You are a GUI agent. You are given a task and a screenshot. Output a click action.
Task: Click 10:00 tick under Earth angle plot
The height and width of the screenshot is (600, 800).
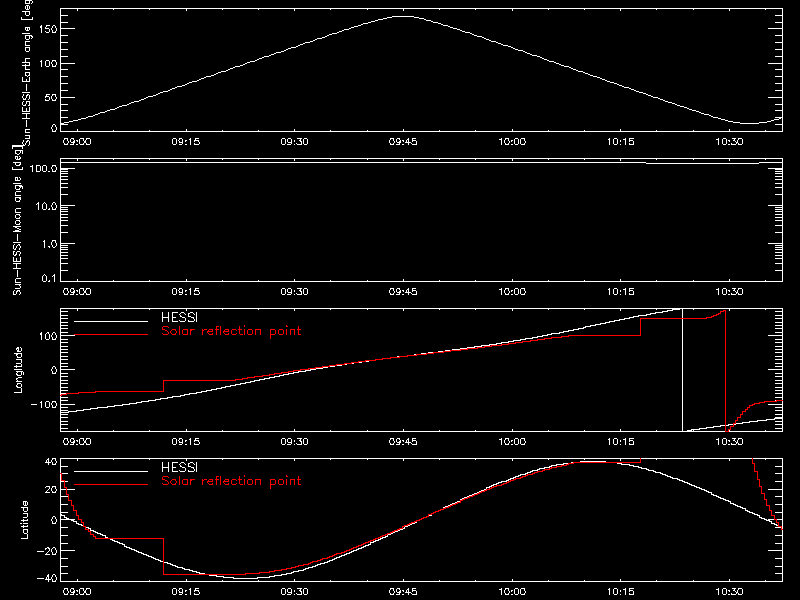pos(512,141)
